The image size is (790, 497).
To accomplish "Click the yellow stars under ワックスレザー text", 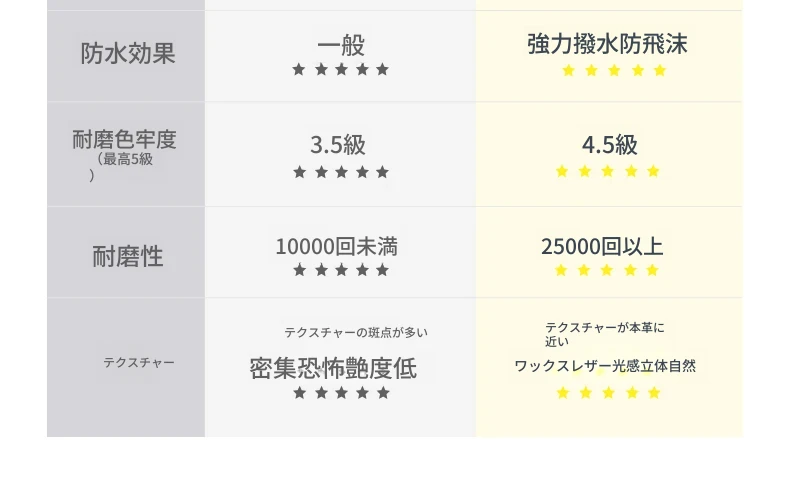I will pos(609,393).
